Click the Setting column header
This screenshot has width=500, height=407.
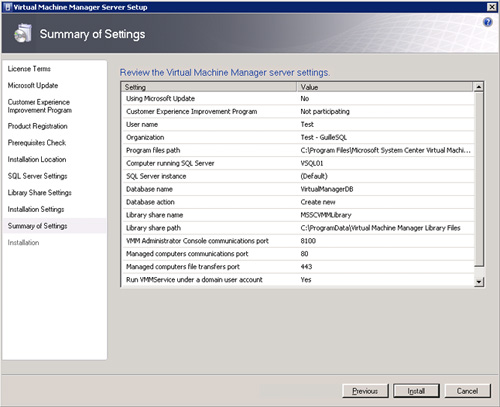[x=209, y=87]
